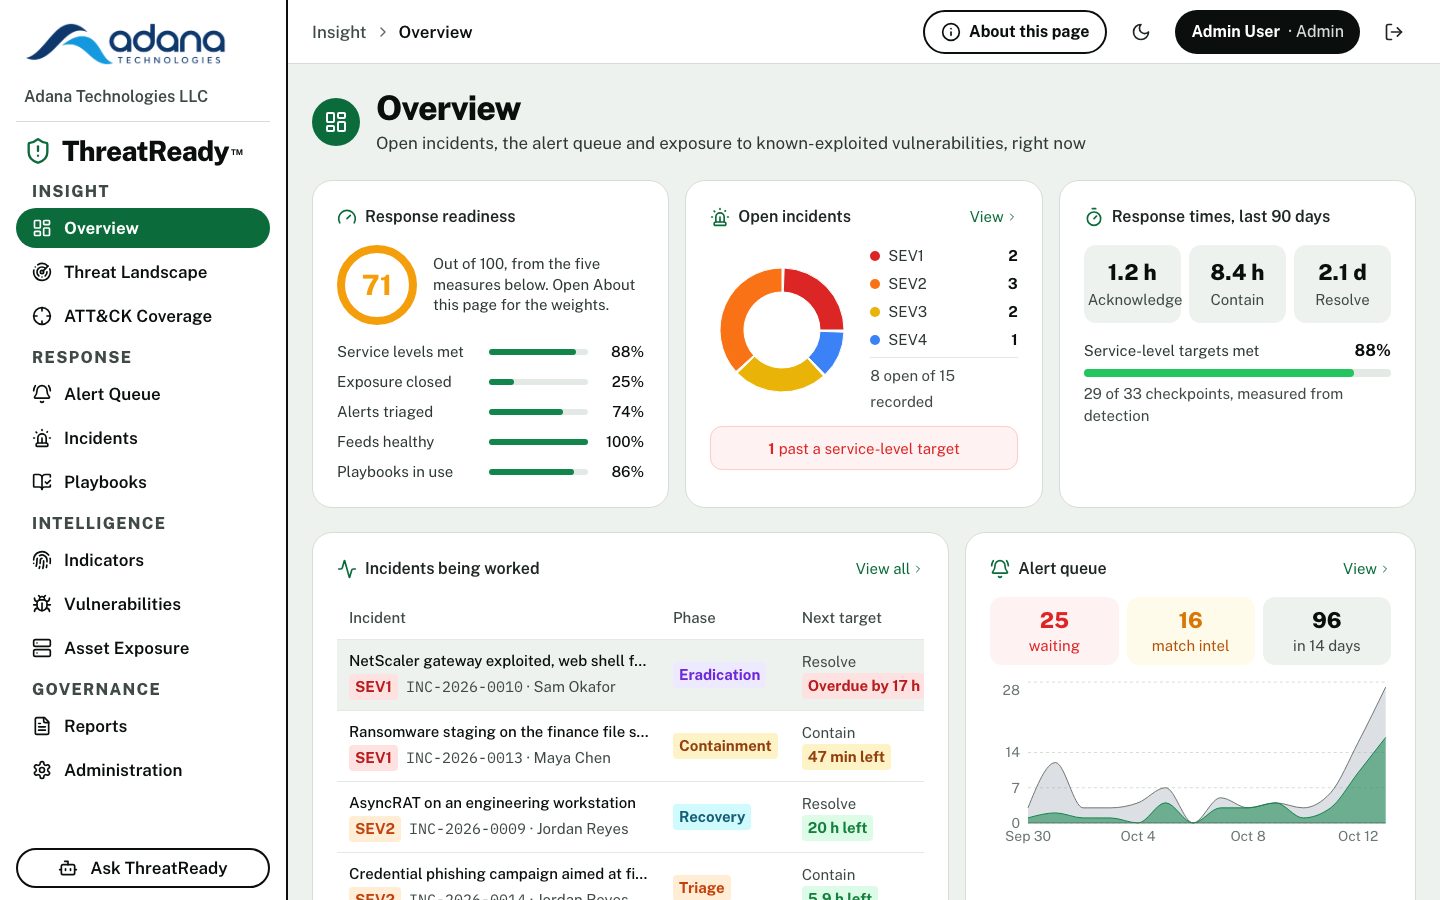
Task: Open Indicators fingerprint icon
Action: pyautogui.click(x=42, y=560)
